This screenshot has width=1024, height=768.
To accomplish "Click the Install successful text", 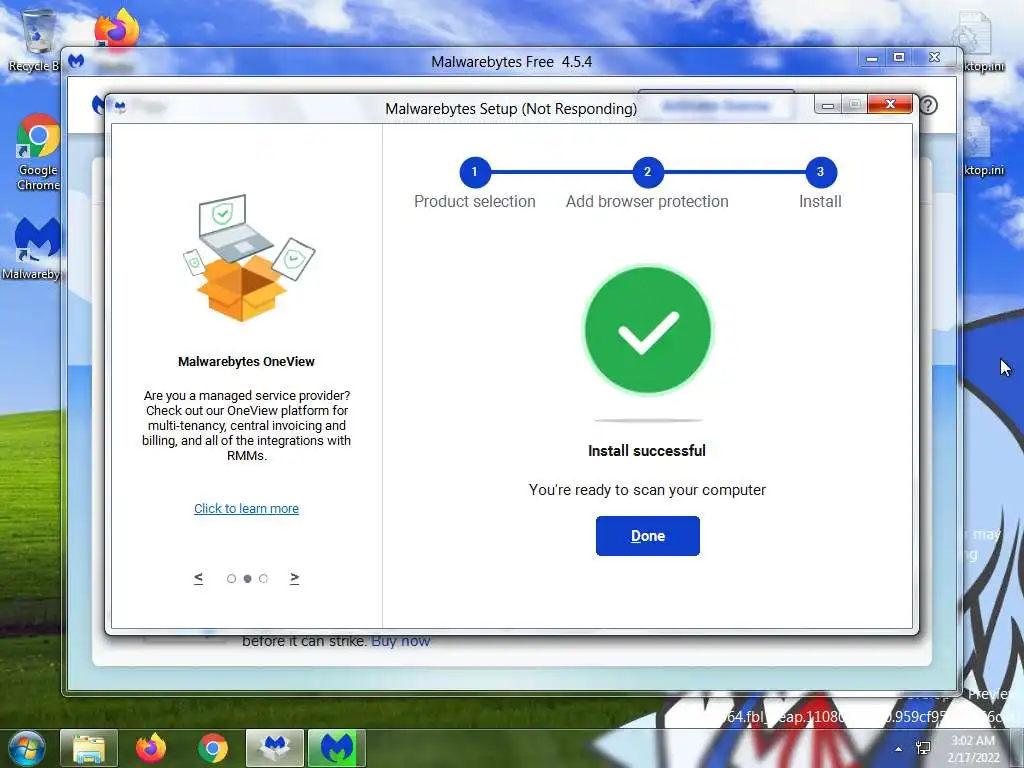I will tap(647, 451).
